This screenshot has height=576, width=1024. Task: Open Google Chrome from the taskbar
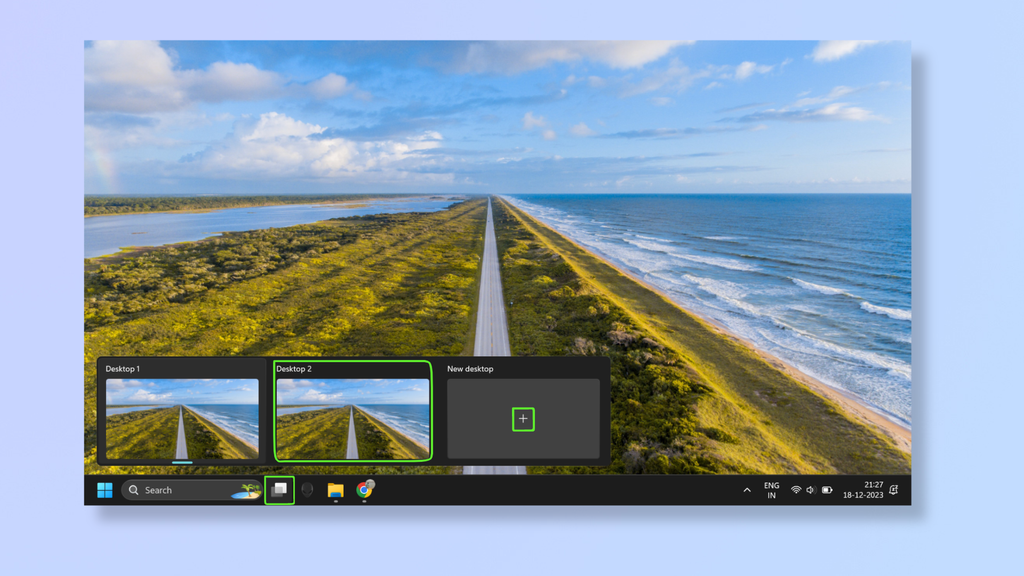pos(364,490)
